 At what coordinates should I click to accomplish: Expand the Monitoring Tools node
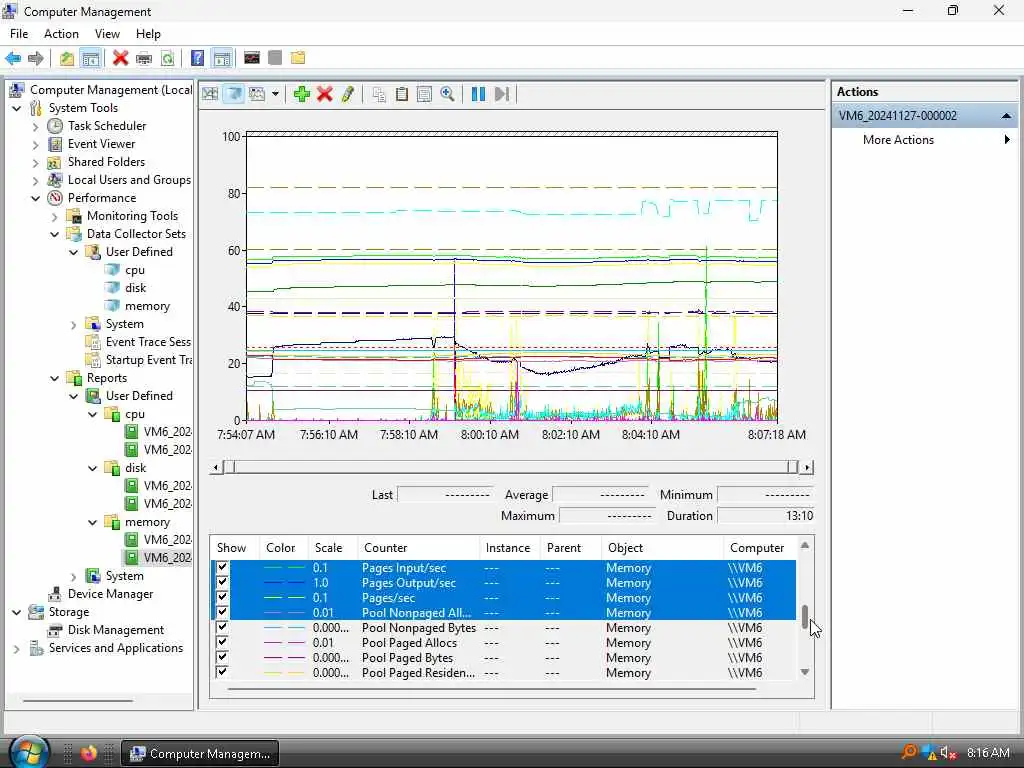tap(55, 217)
